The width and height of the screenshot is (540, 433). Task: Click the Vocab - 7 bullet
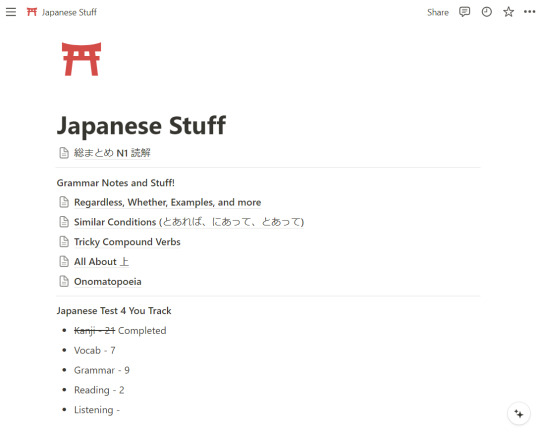click(x=95, y=351)
